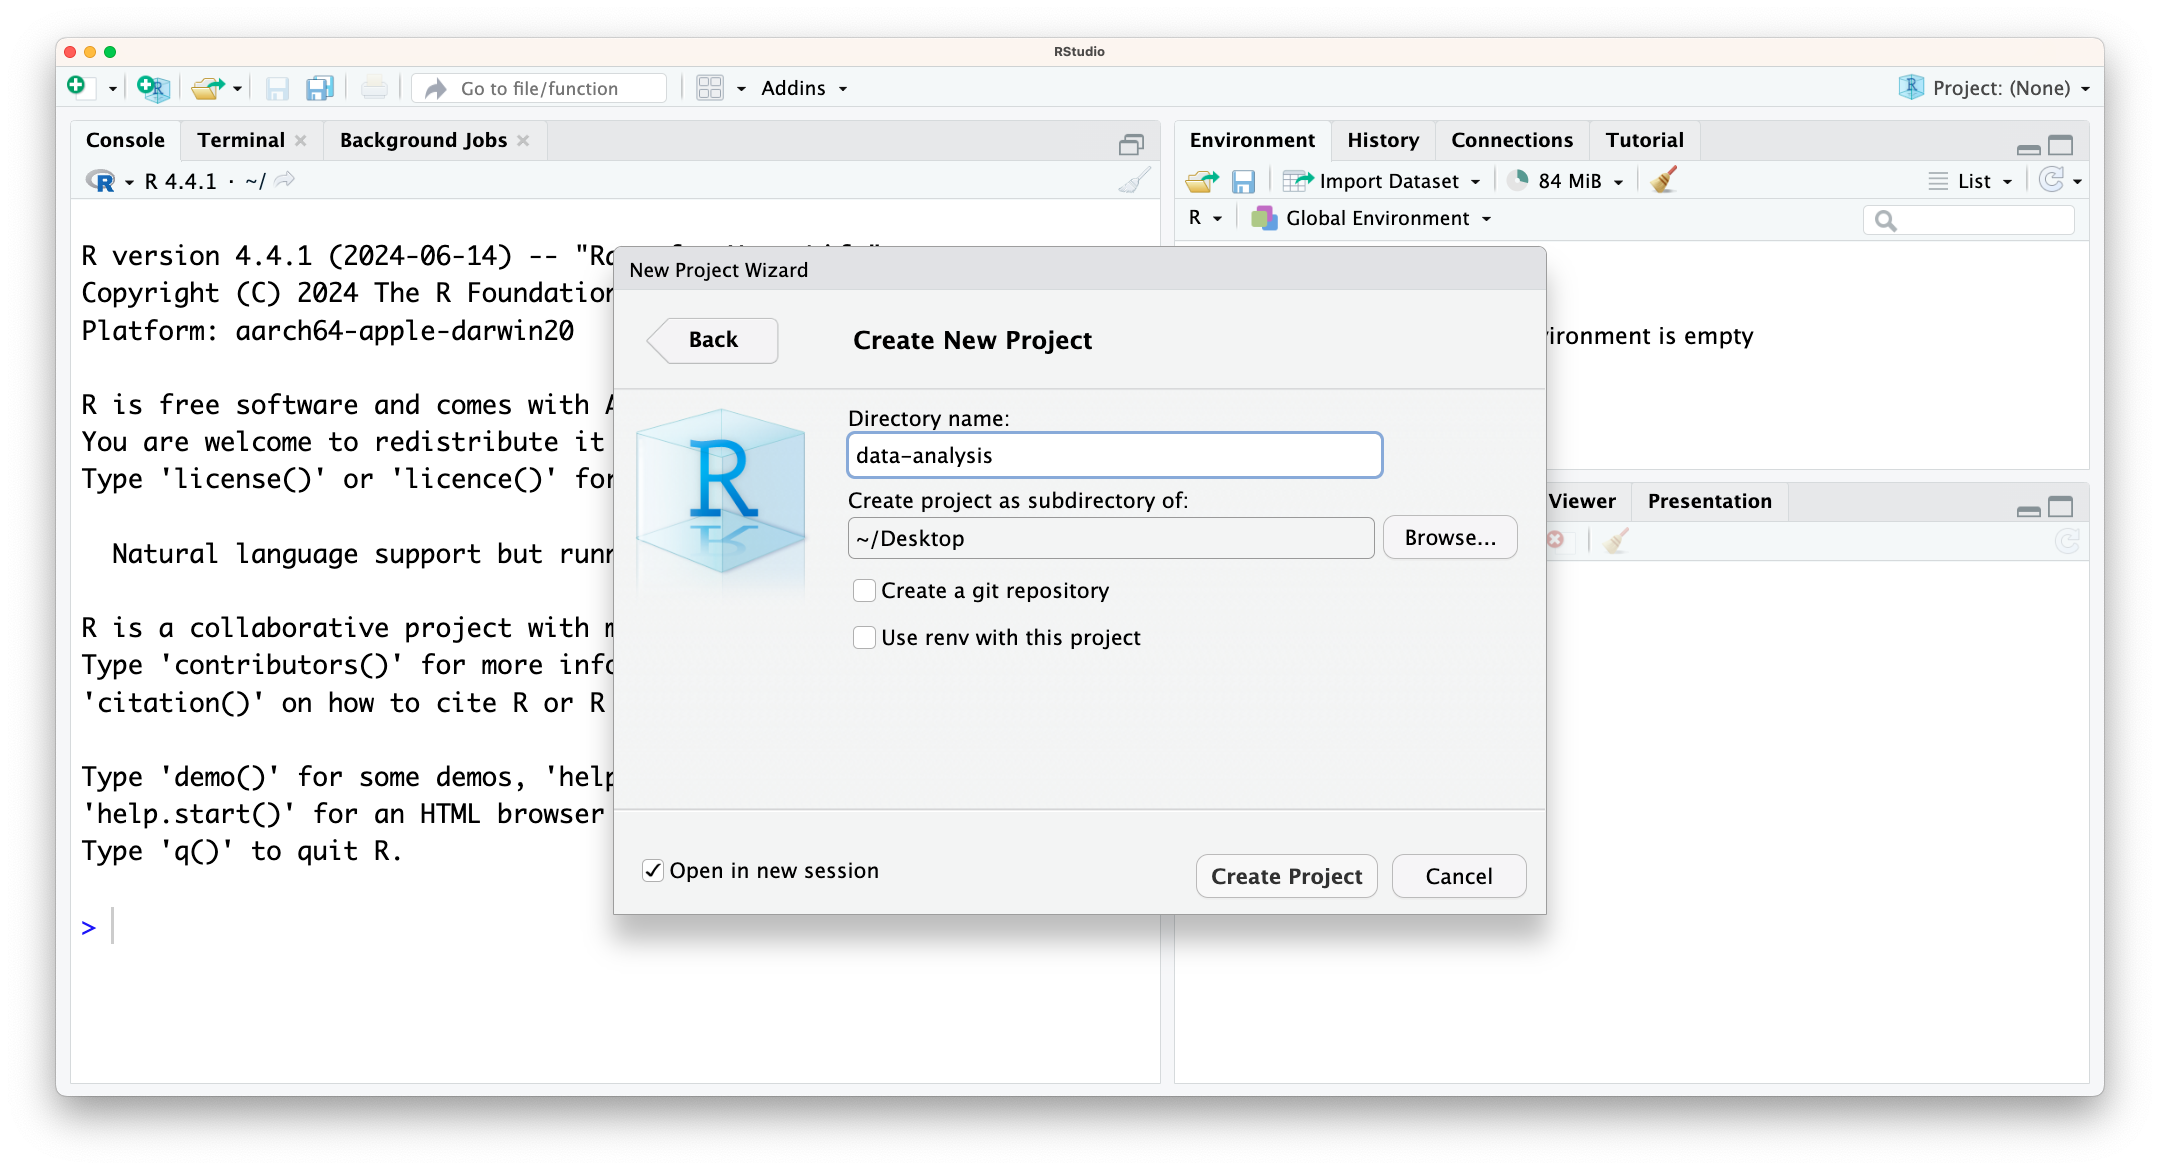Click the Directory name input field
The width and height of the screenshot is (2160, 1170).
(1115, 455)
